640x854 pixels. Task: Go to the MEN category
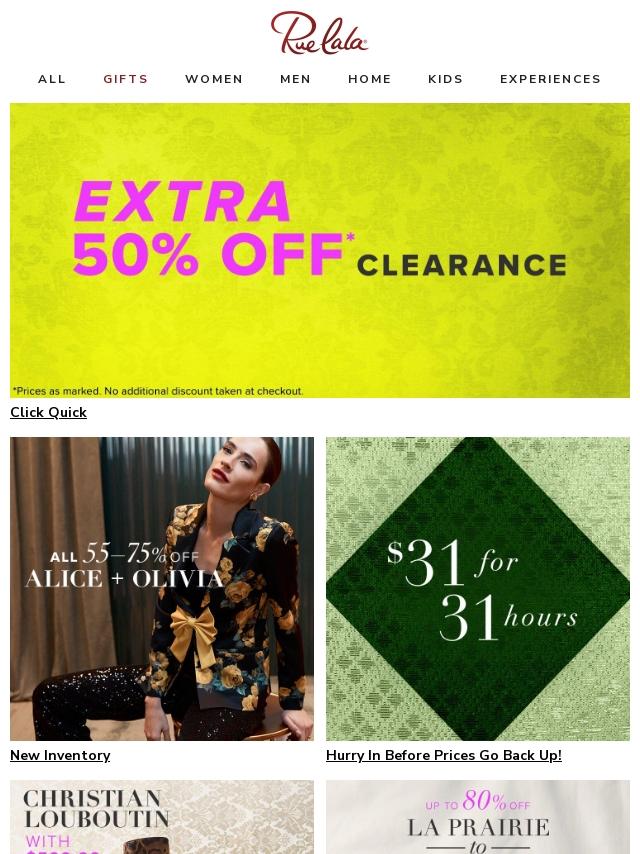[295, 79]
